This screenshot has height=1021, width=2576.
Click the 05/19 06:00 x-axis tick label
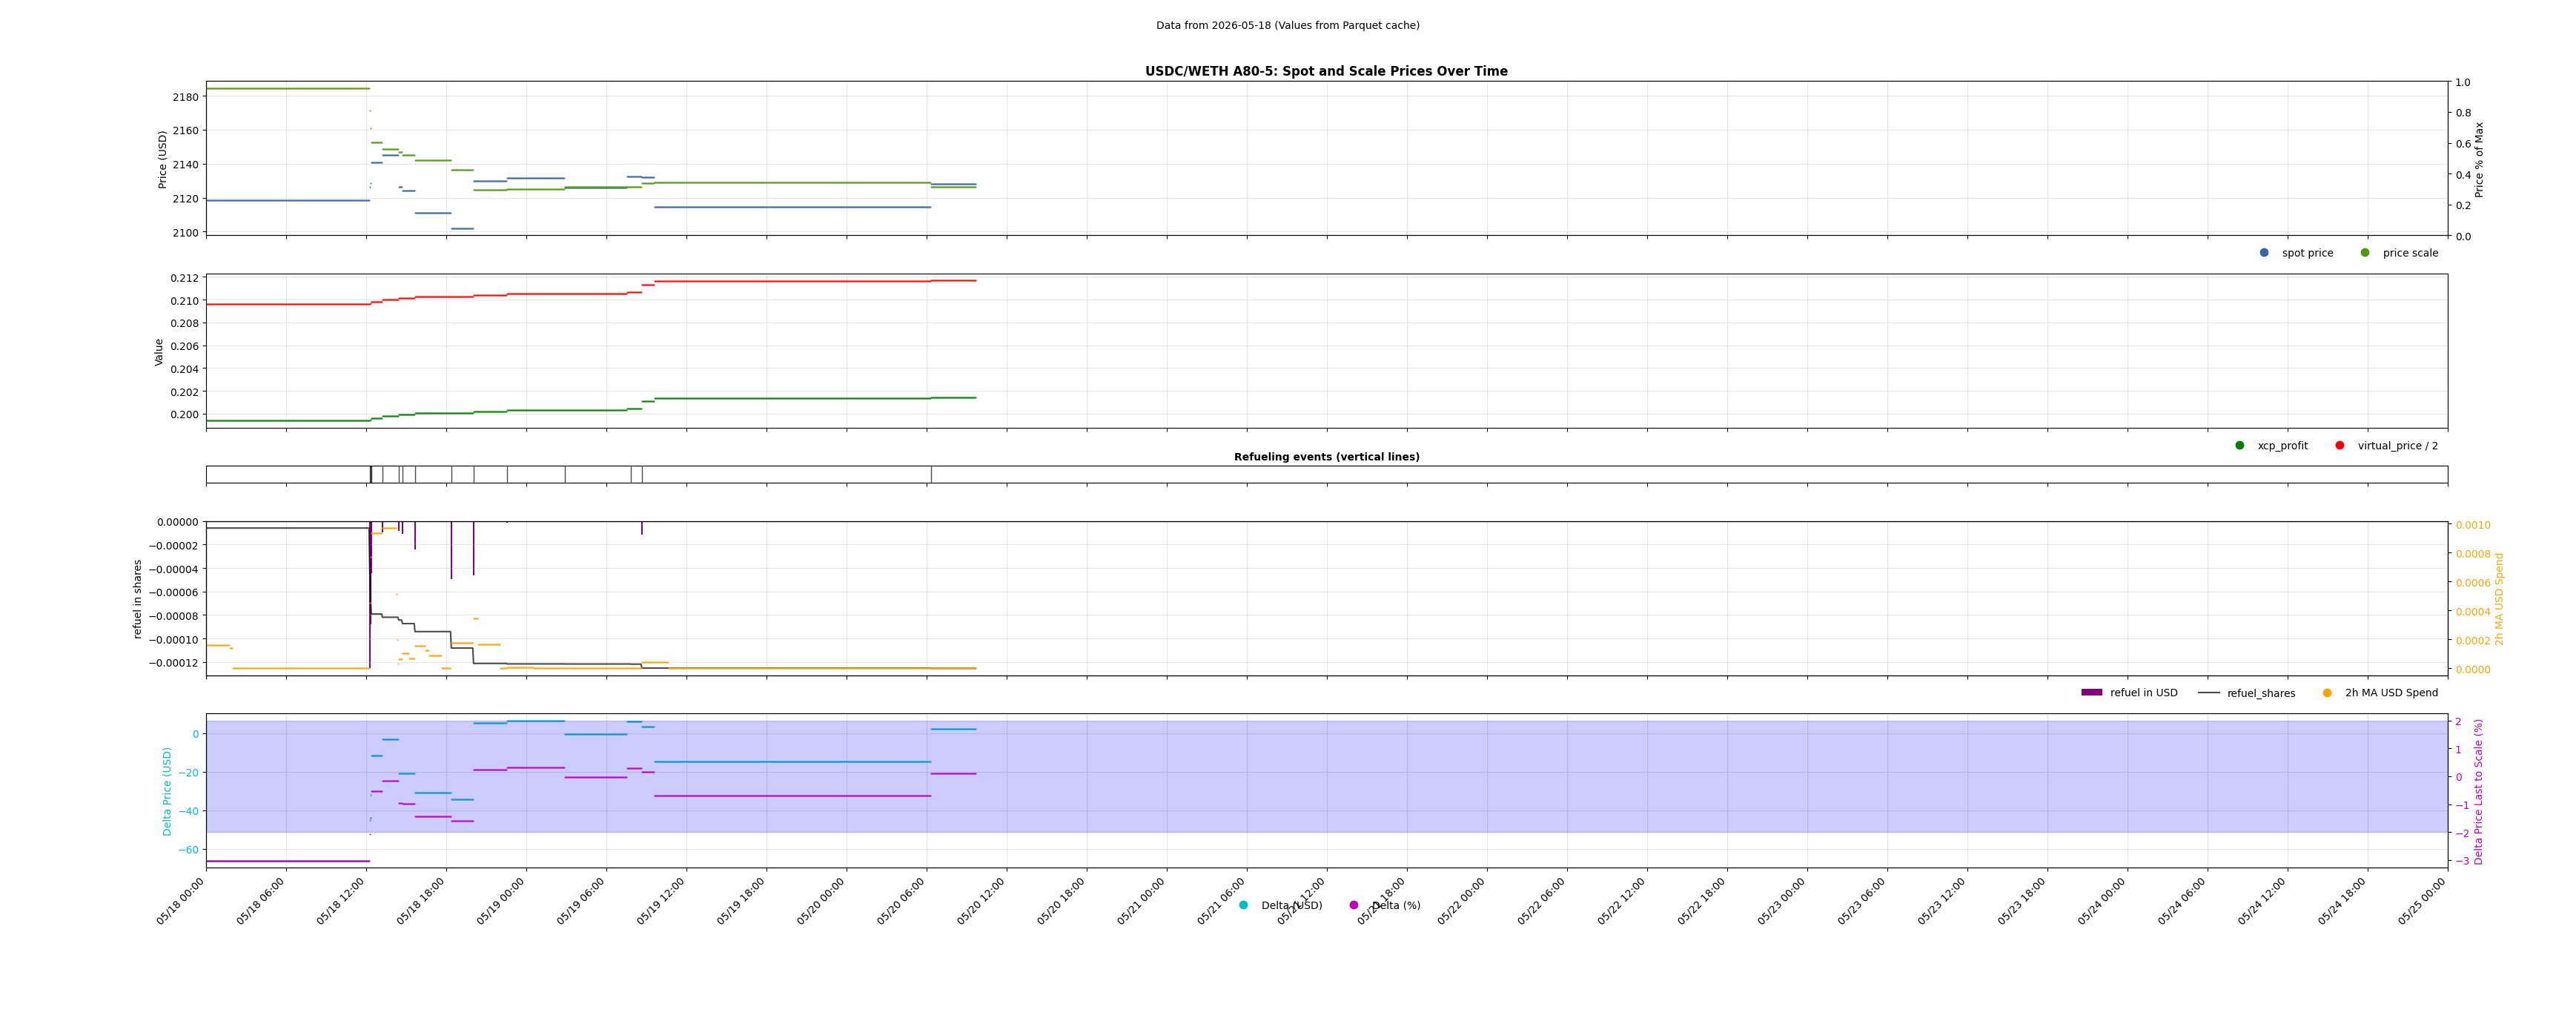581,902
